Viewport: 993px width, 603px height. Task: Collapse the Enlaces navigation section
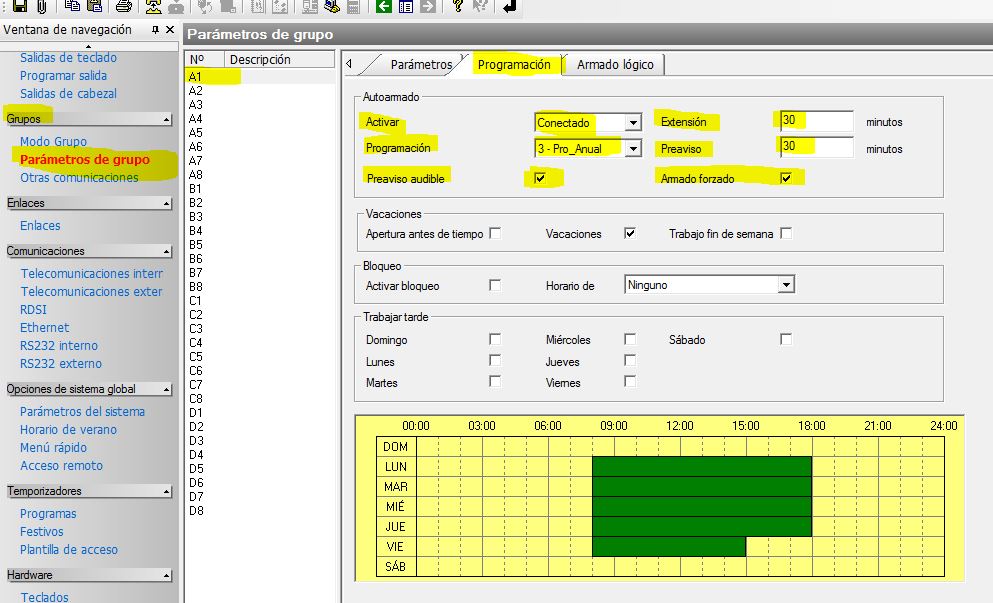(x=166, y=203)
